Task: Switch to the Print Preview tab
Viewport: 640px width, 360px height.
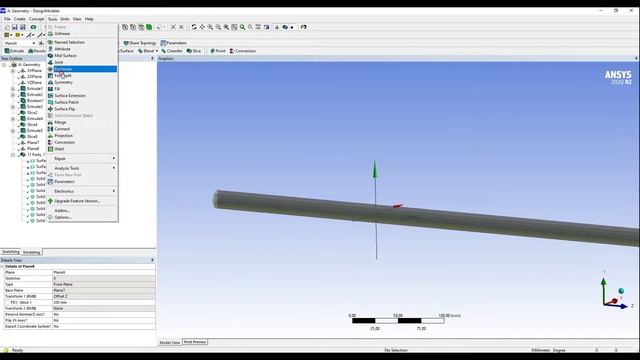Action: click(x=195, y=342)
